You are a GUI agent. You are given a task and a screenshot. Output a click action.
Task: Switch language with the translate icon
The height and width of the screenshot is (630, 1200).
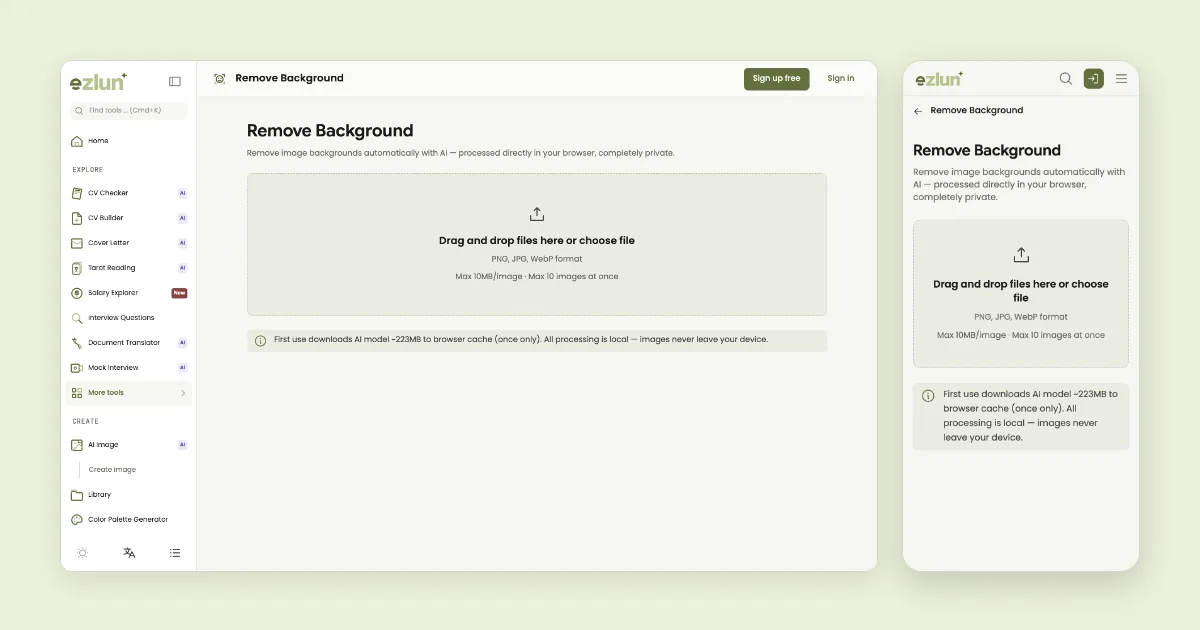[x=129, y=553]
